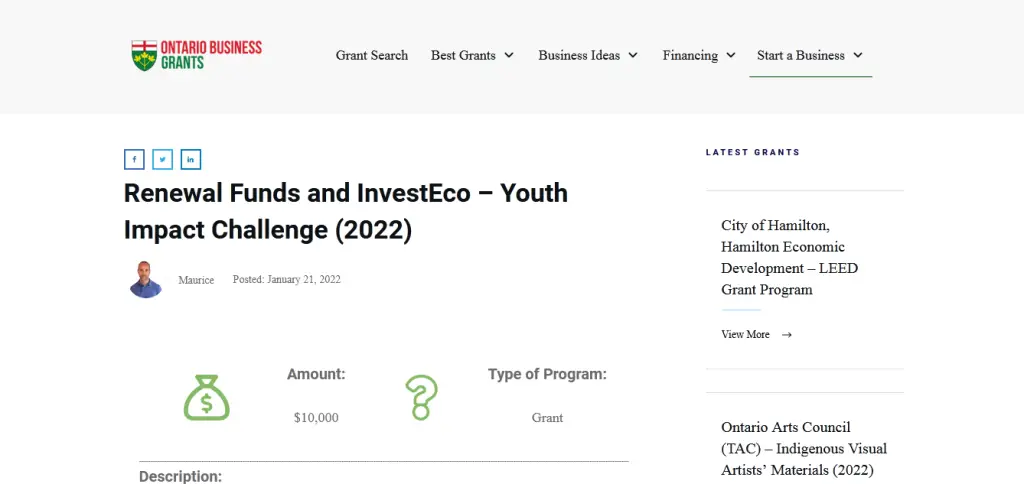Screen dimensions: 1024x484
Task: Click the green question mark icon
Action: (421, 397)
